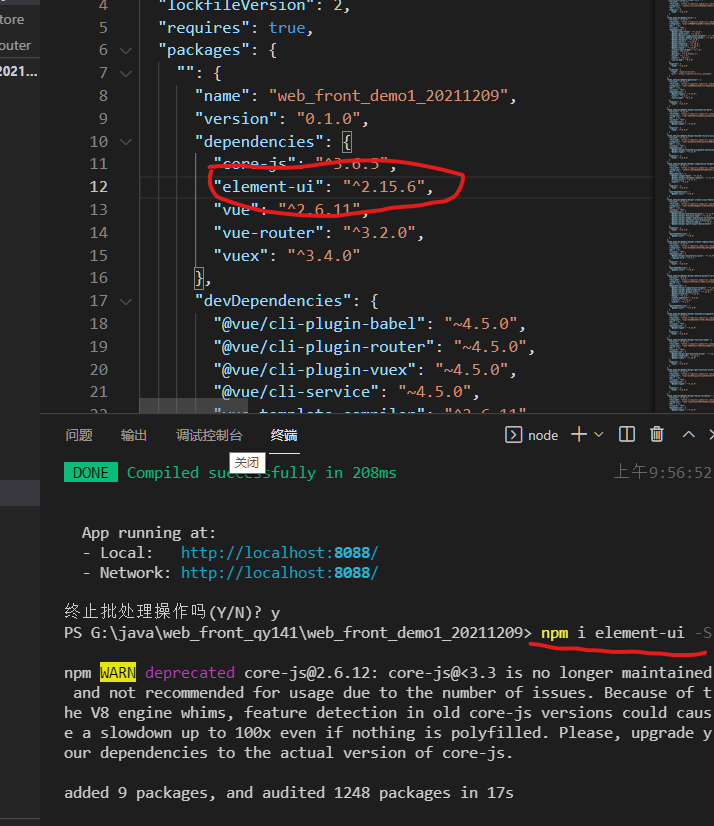Click the terminal timestamp 上午9:56:52

click(x=663, y=473)
